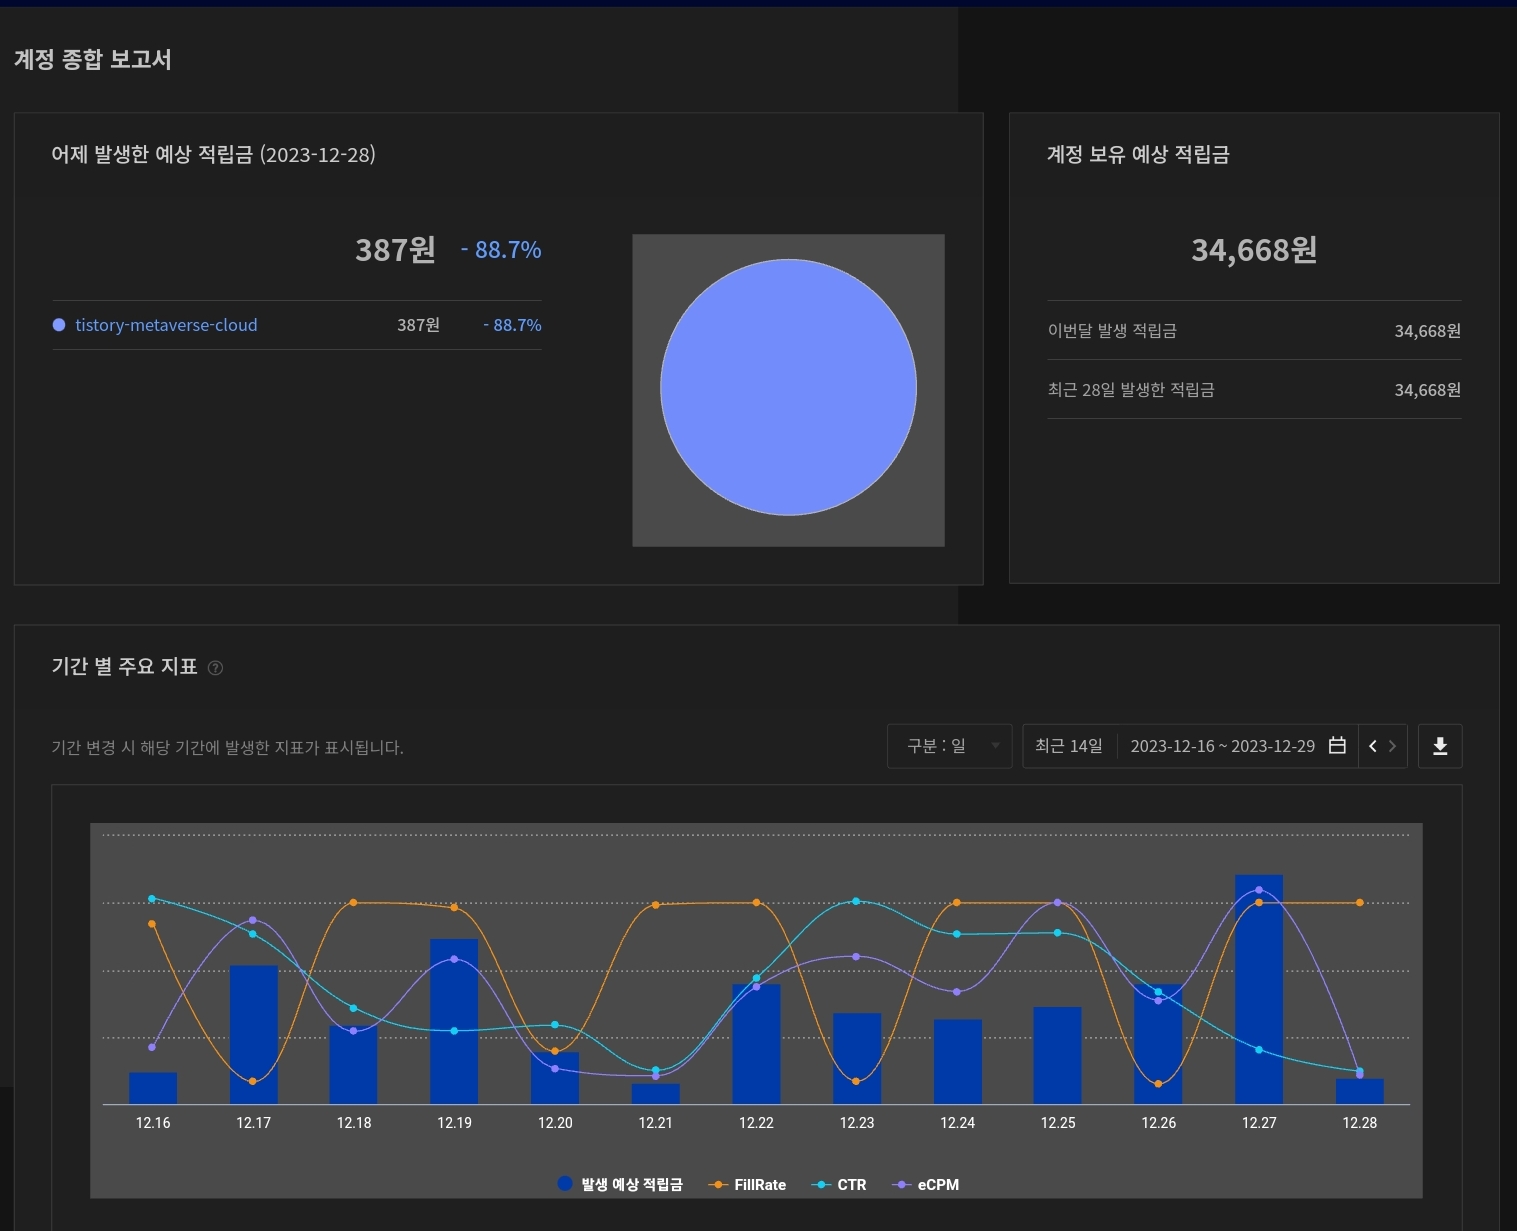Select the 12.16 CTR data point
The height and width of the screenshot is (1231, 1517).
(x=152, y=898)
